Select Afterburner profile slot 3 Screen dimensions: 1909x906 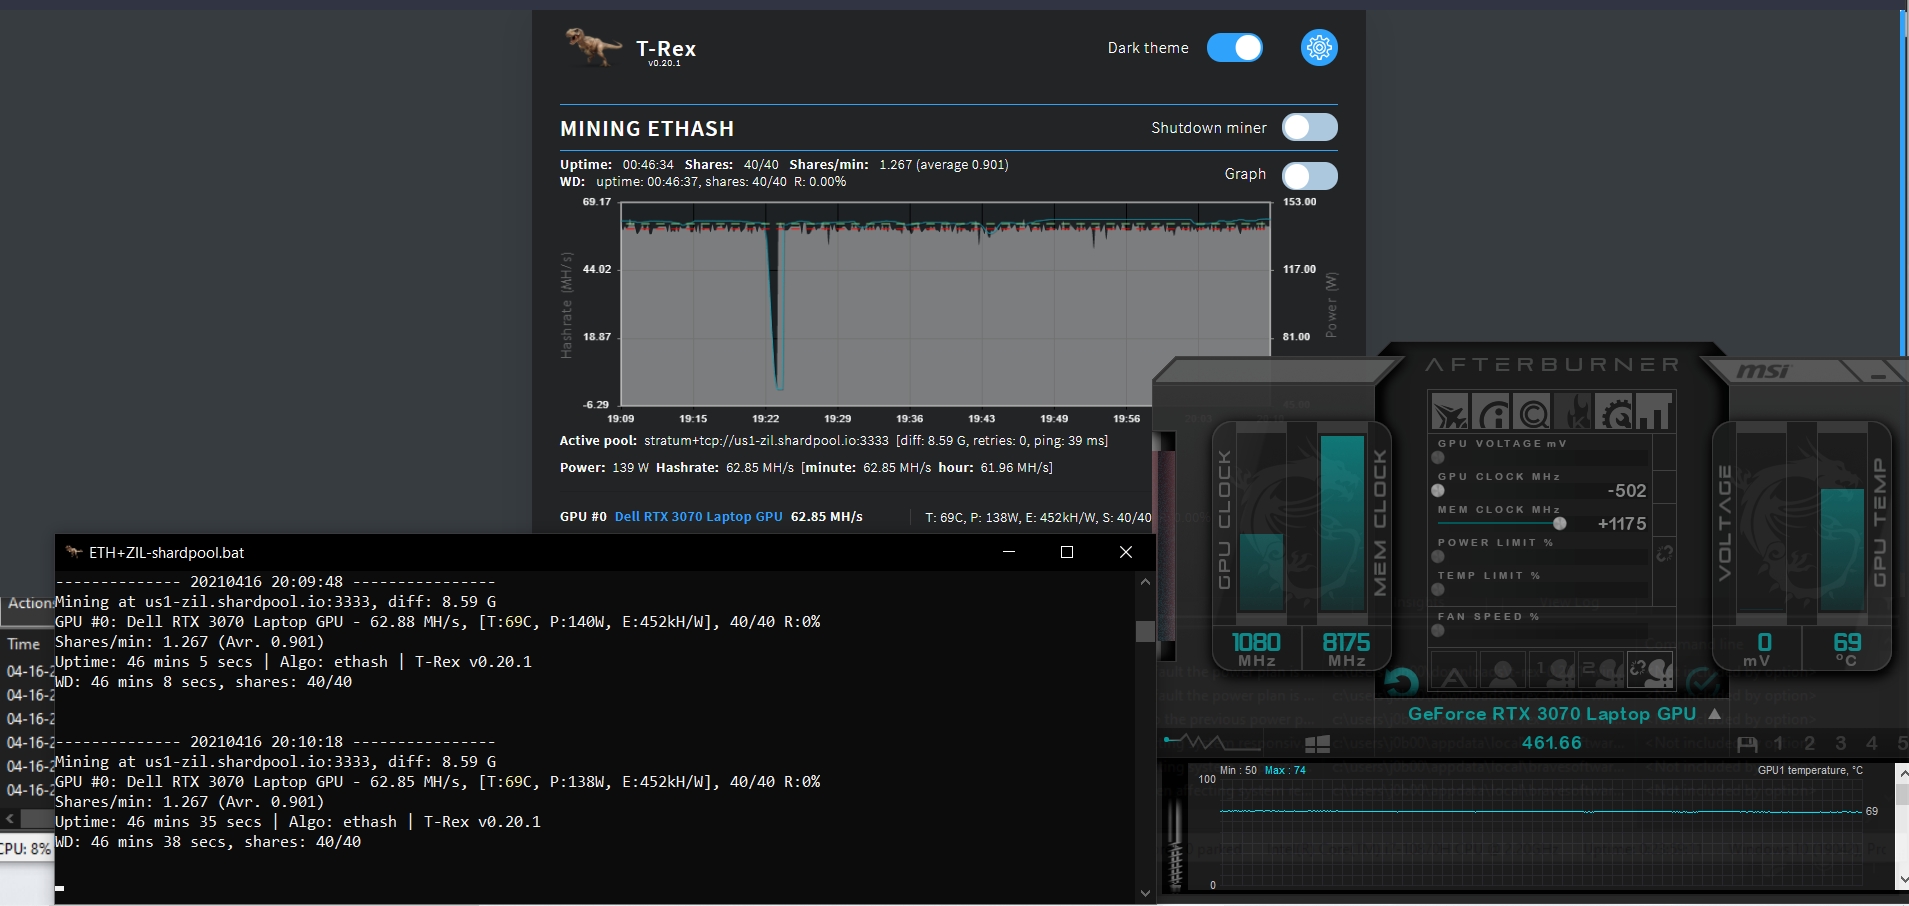tap(1841, 743)
